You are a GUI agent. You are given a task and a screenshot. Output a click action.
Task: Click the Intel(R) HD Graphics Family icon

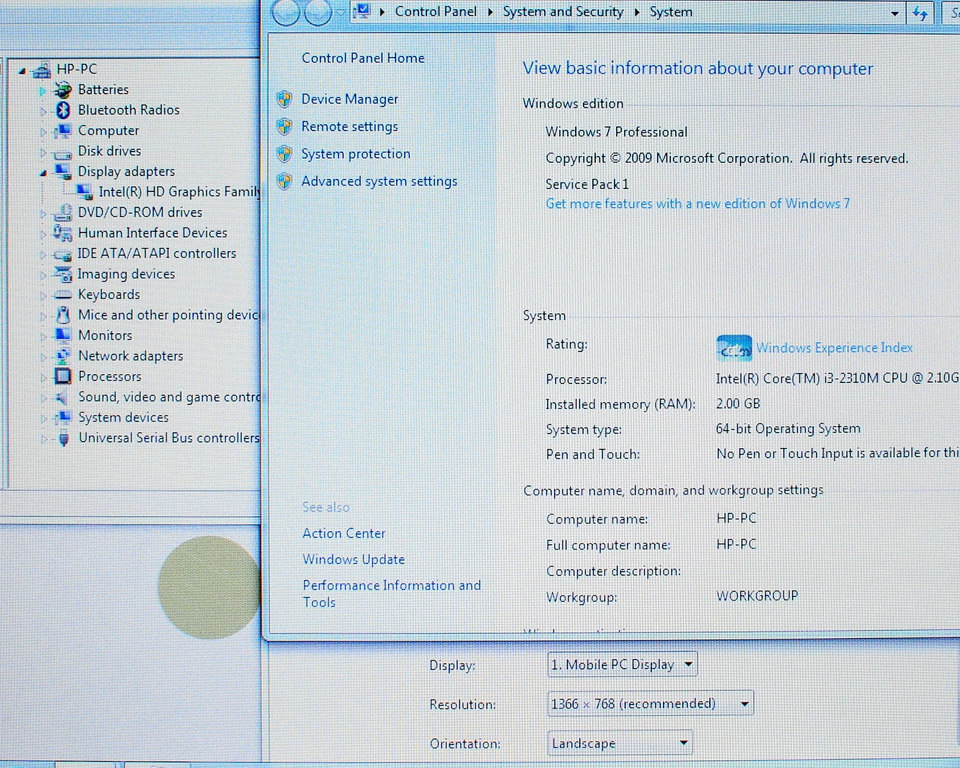[x=84, y=192]
